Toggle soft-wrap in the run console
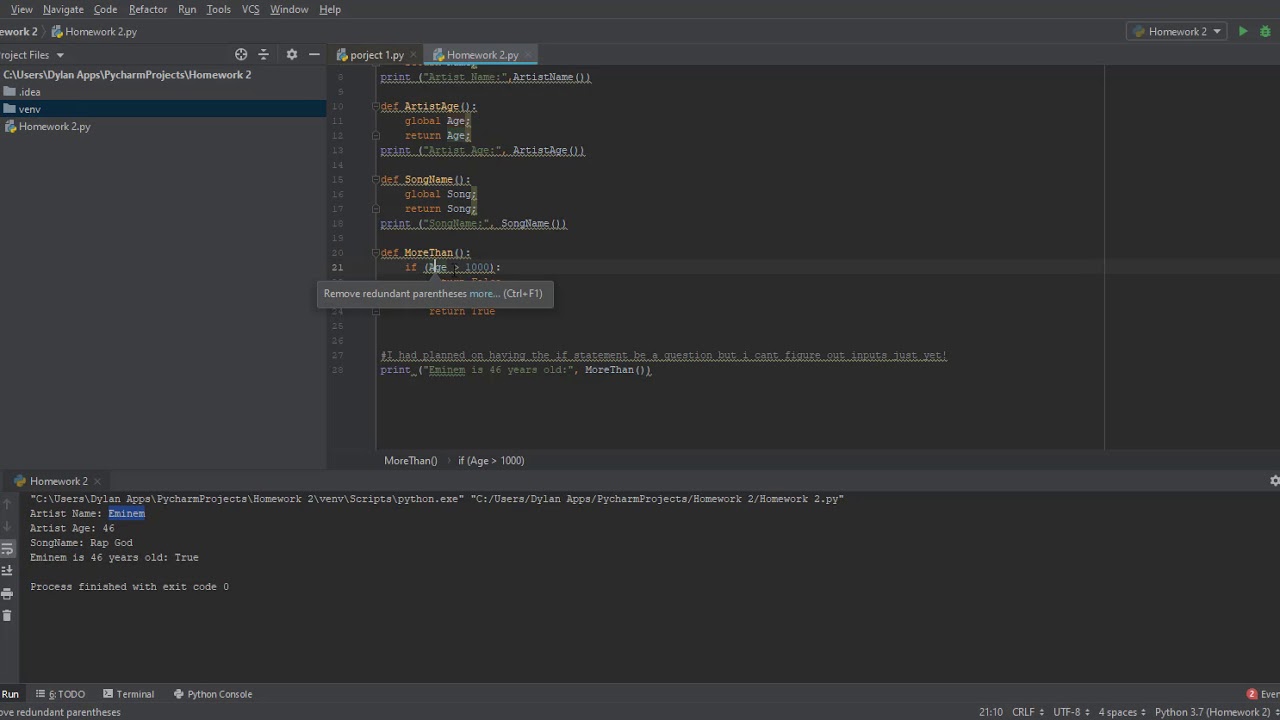The height and width of the screenshot is (720, 1280). click(7, 549)
